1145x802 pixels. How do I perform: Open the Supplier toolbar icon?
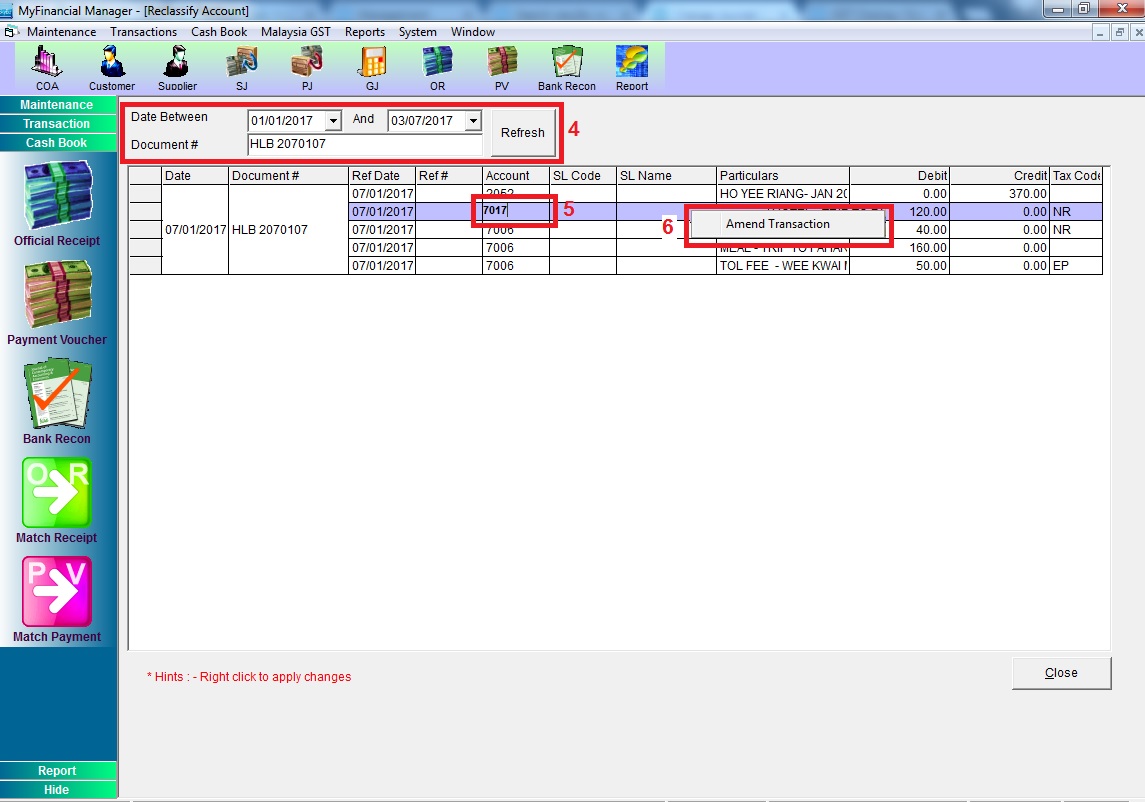click(x=177, y=66)
